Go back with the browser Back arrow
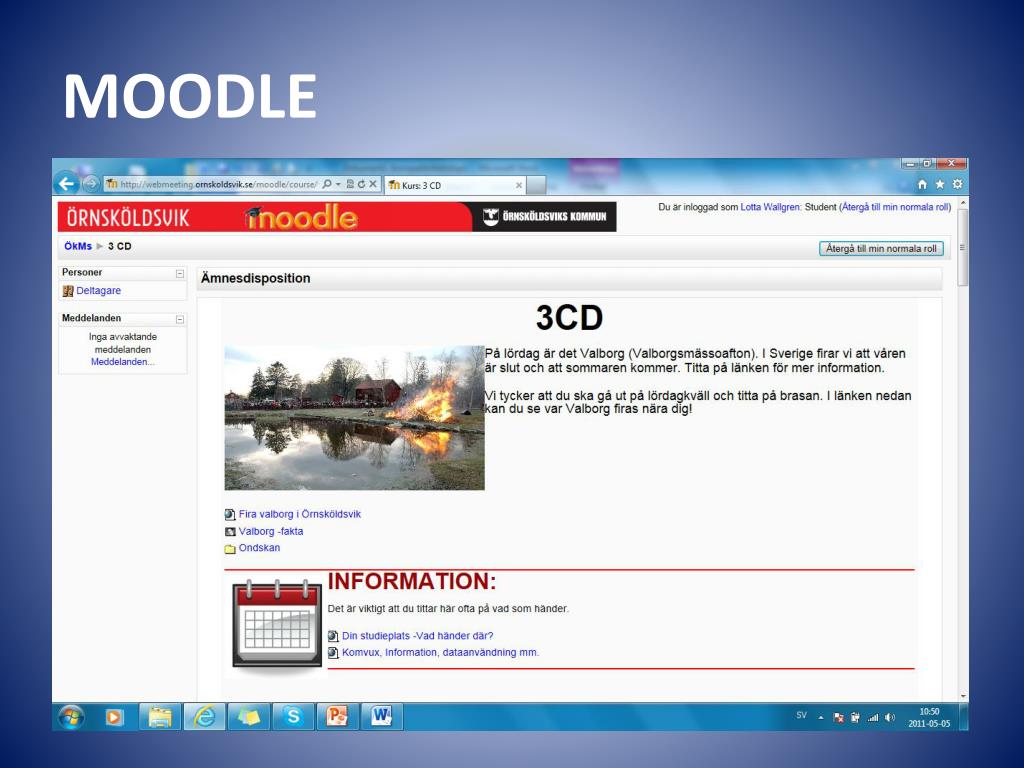 click(x=67, y=184)
